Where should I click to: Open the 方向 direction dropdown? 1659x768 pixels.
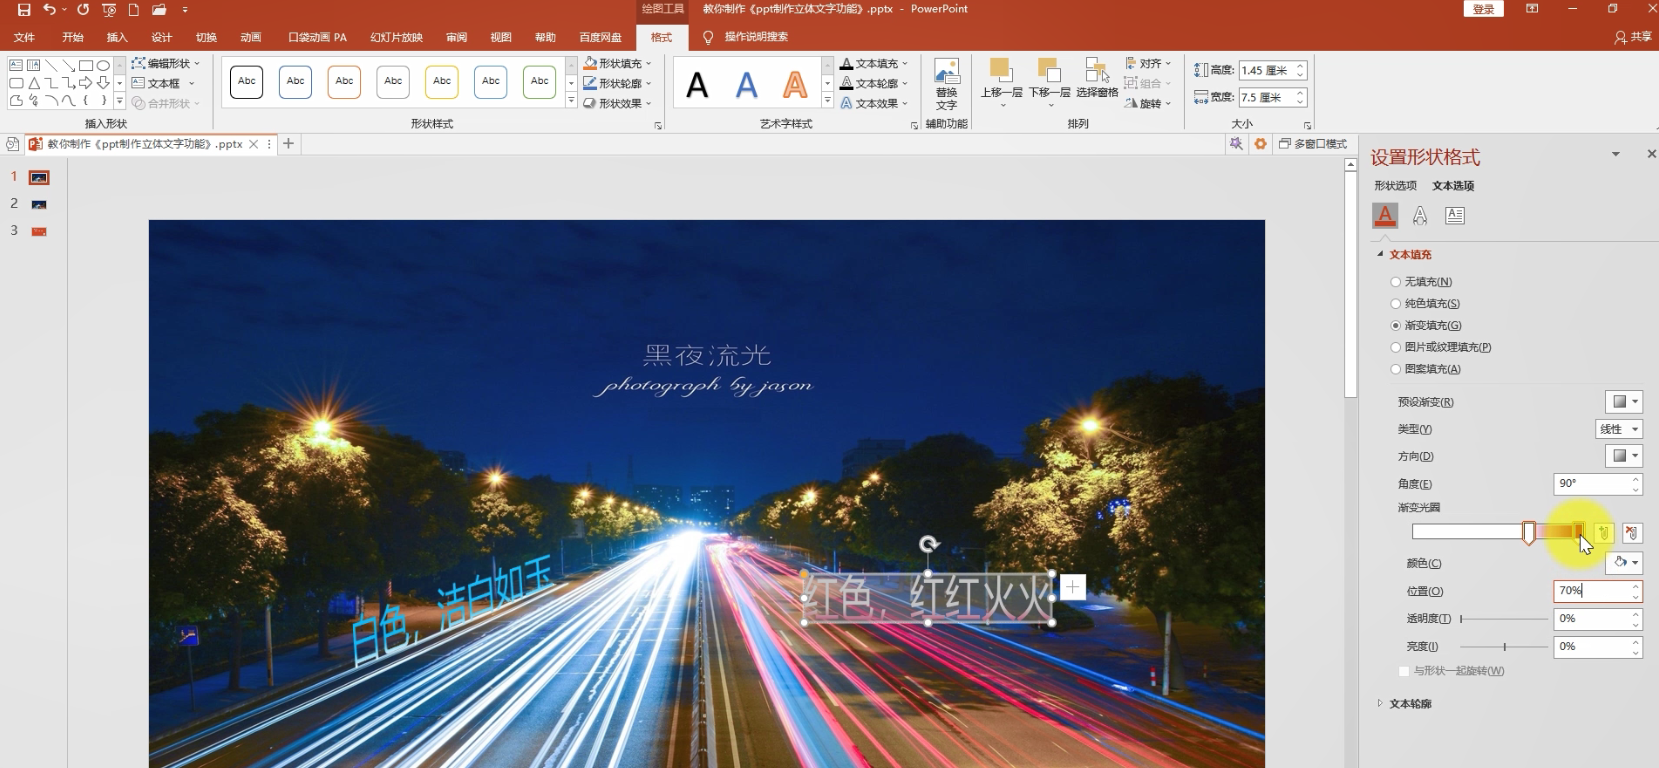pos(1624,456)
